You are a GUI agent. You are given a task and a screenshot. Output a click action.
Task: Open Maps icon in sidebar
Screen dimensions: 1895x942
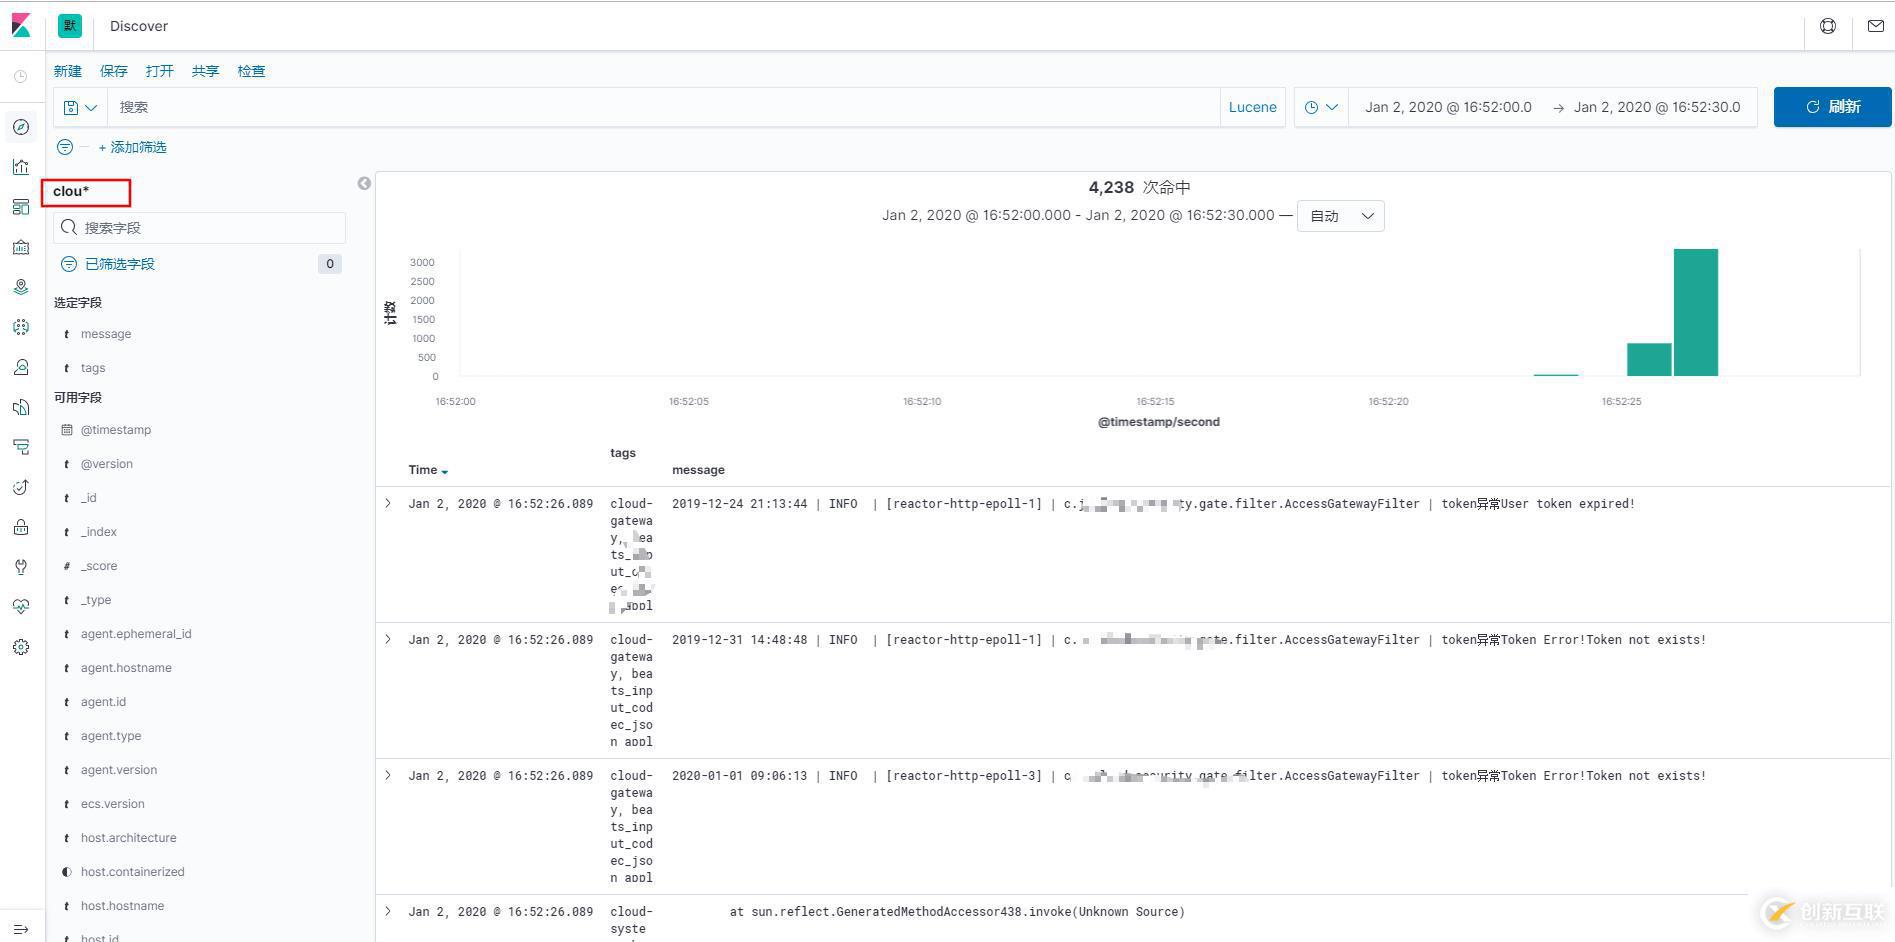pos(21,287)
